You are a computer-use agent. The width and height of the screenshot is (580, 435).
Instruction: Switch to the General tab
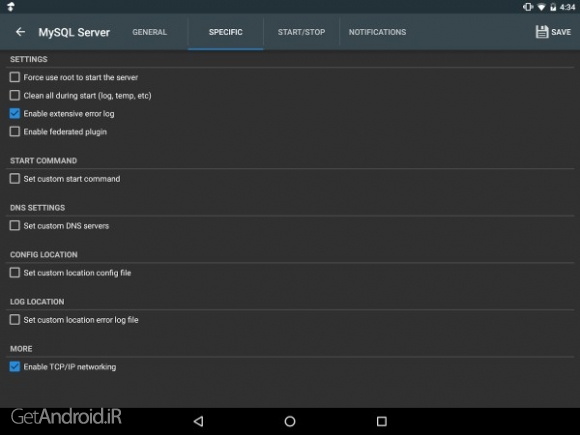tap(150, 32)
